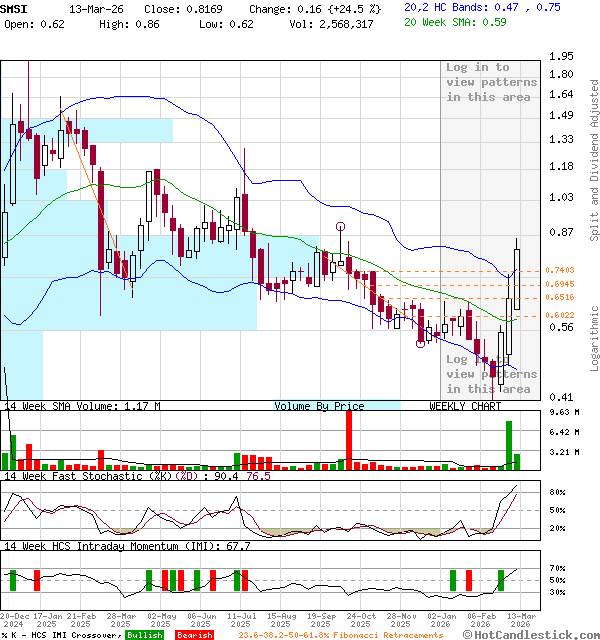Screen dimensions: 600x640
Task: Click the upper 'Log in to view patterns' notice
Action: pos(491,82)
